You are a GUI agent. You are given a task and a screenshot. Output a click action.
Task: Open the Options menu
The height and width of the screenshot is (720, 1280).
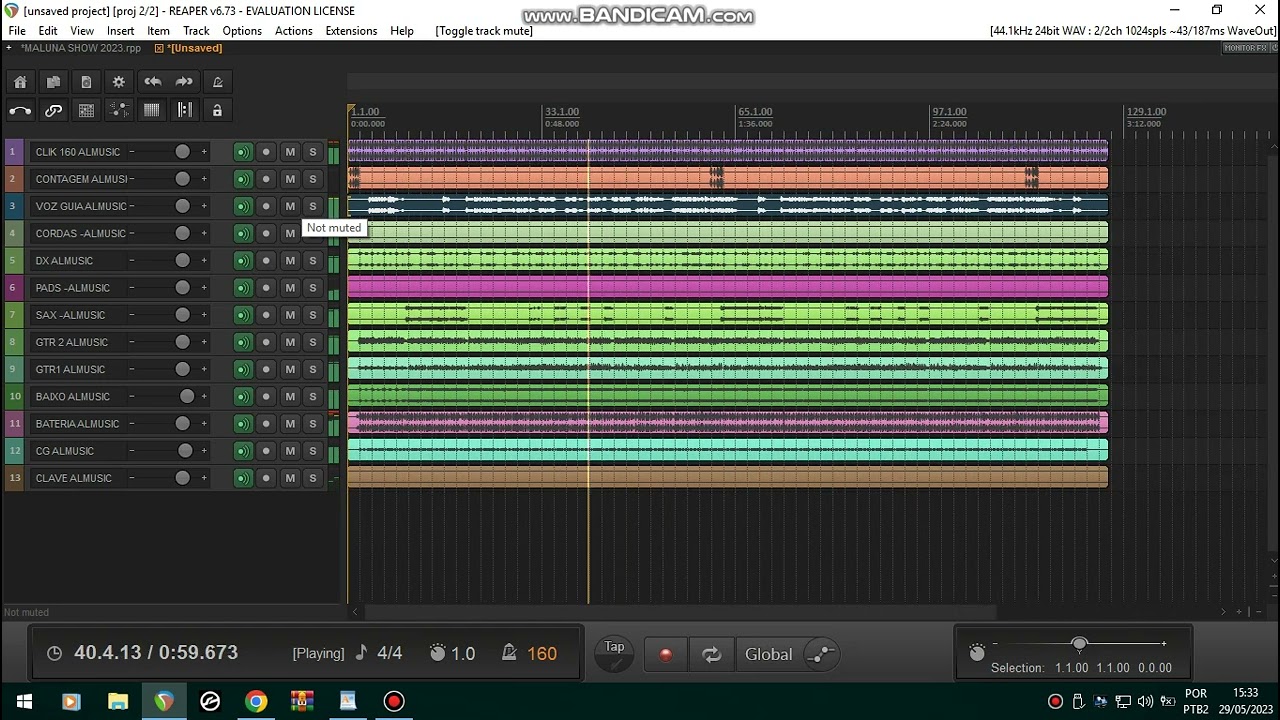point(242,31)
